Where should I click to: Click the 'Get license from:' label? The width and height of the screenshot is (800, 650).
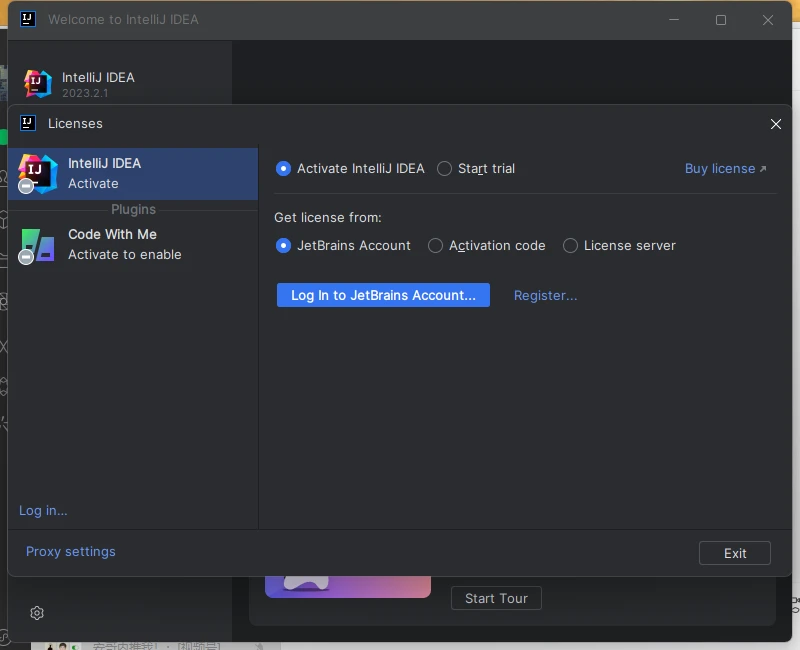328,217
